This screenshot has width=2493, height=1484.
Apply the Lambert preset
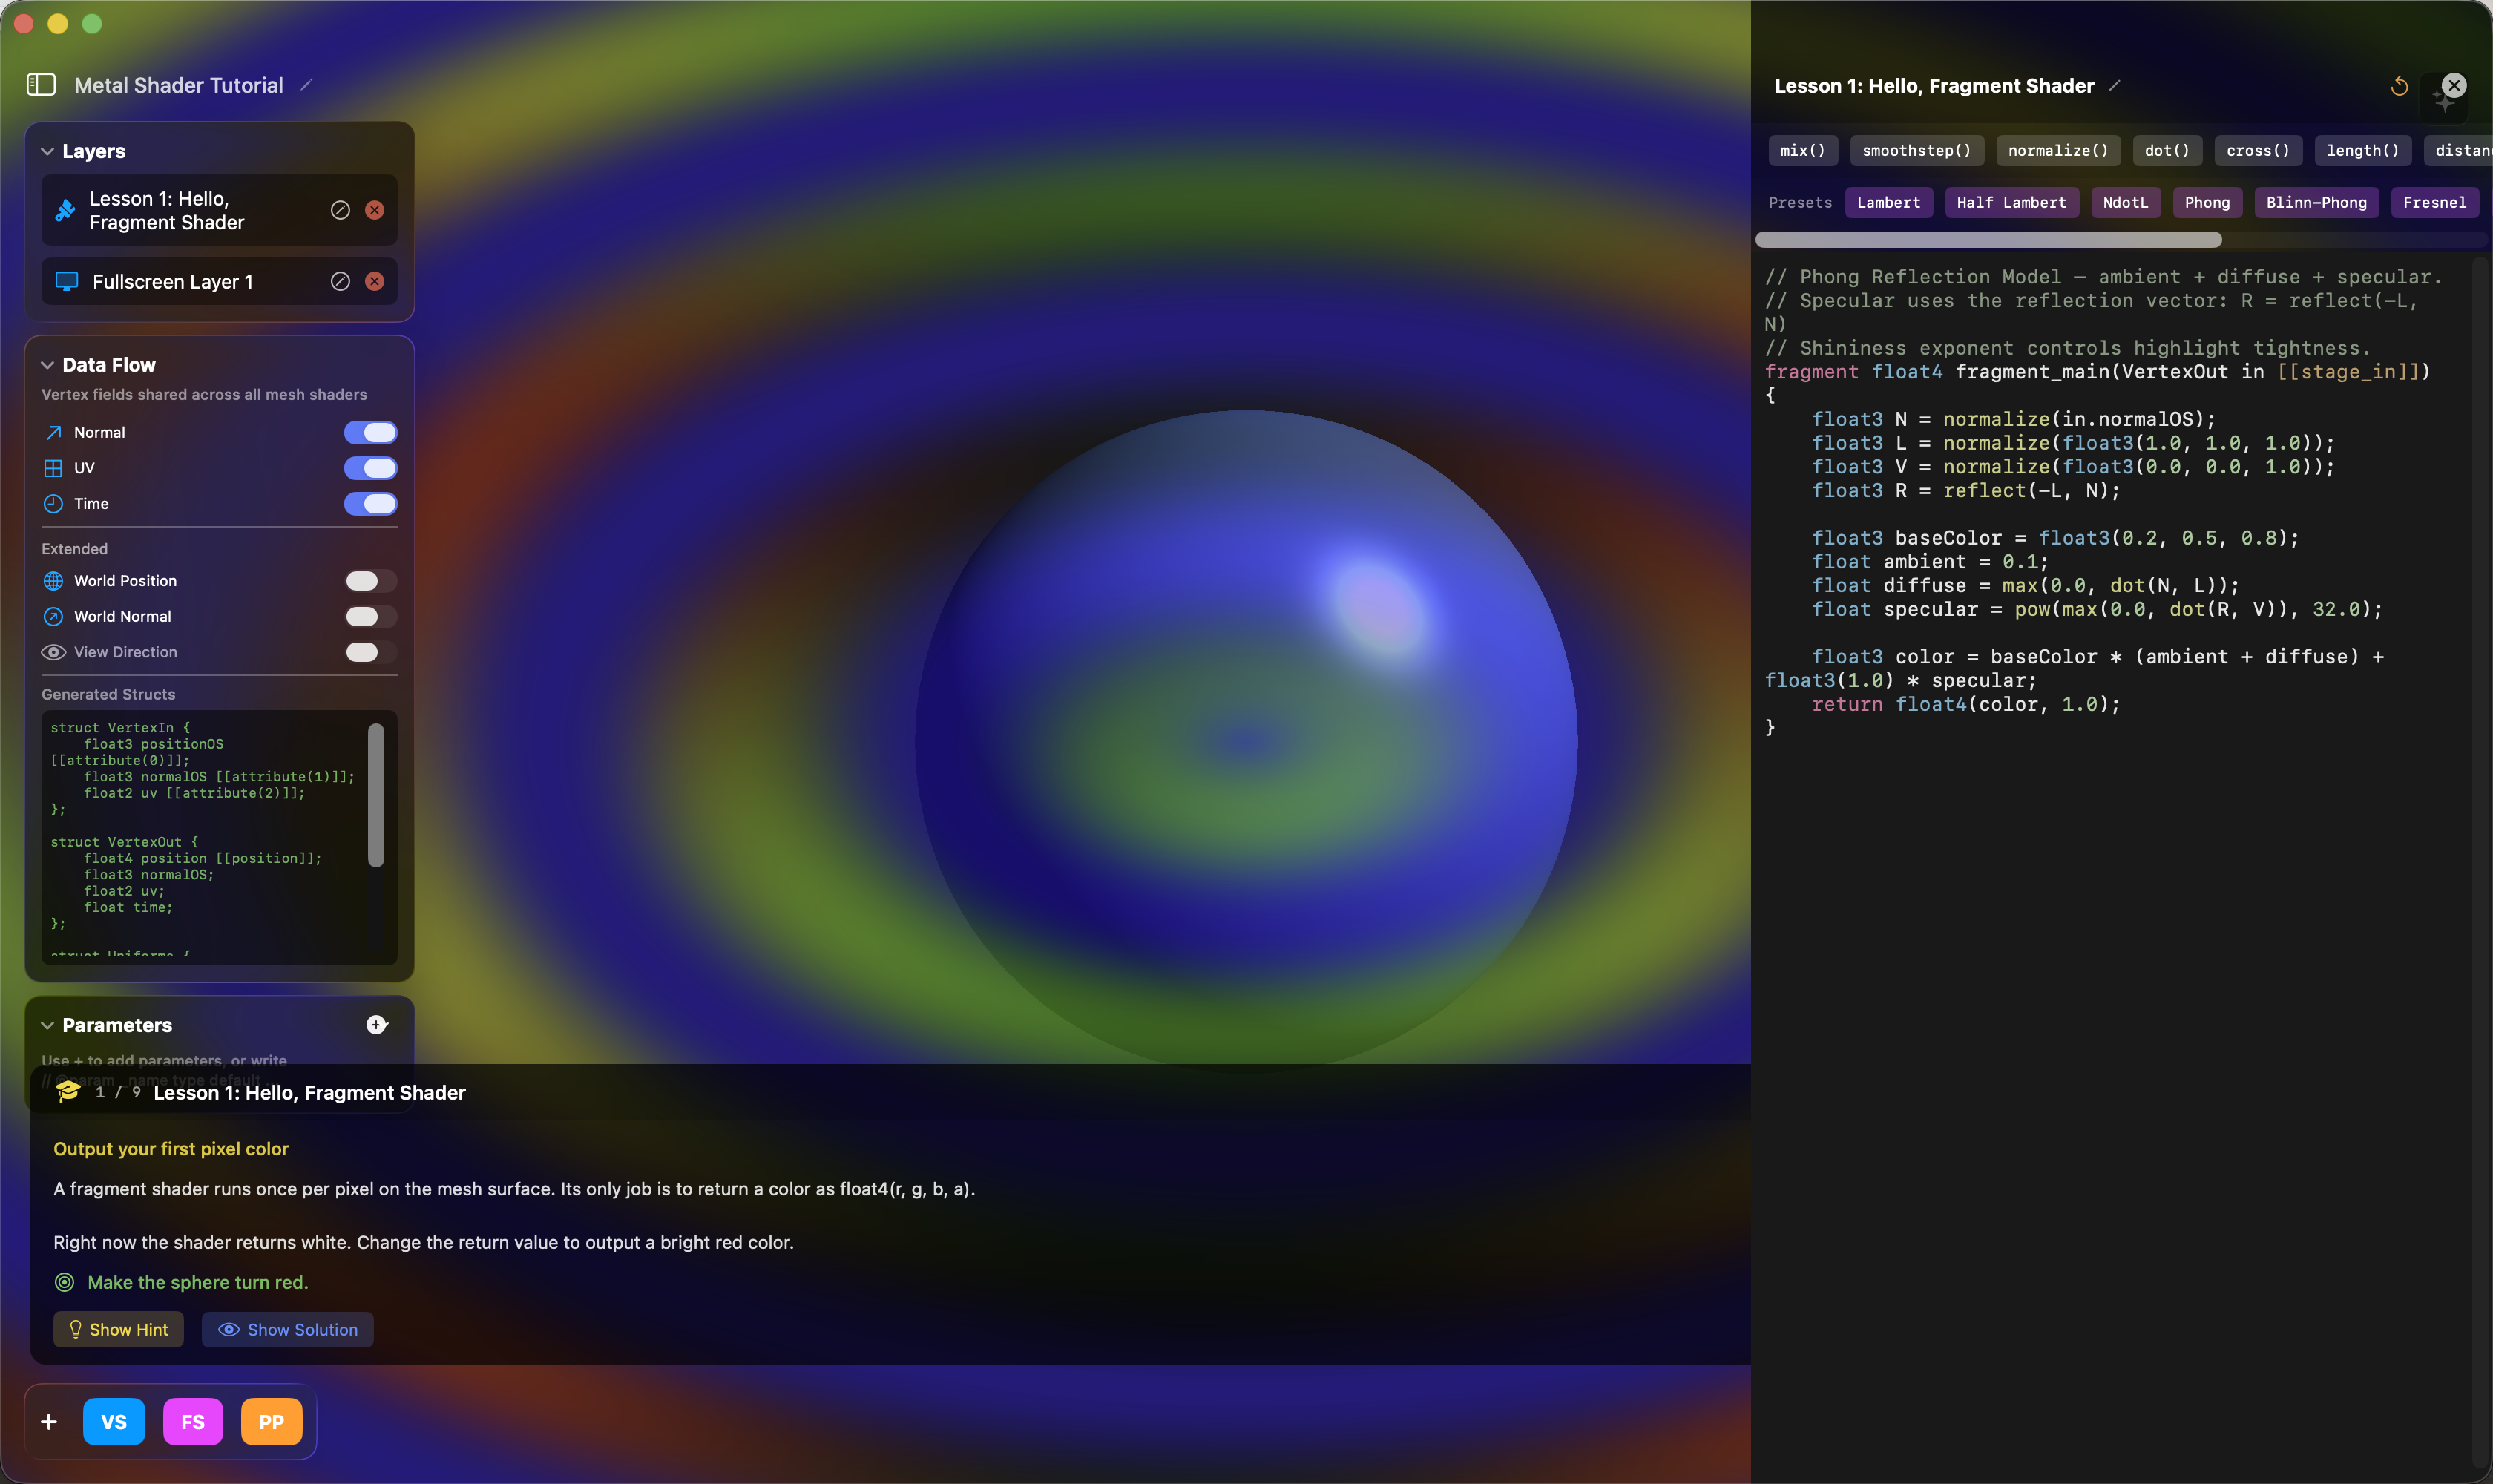coord(1888,203)
